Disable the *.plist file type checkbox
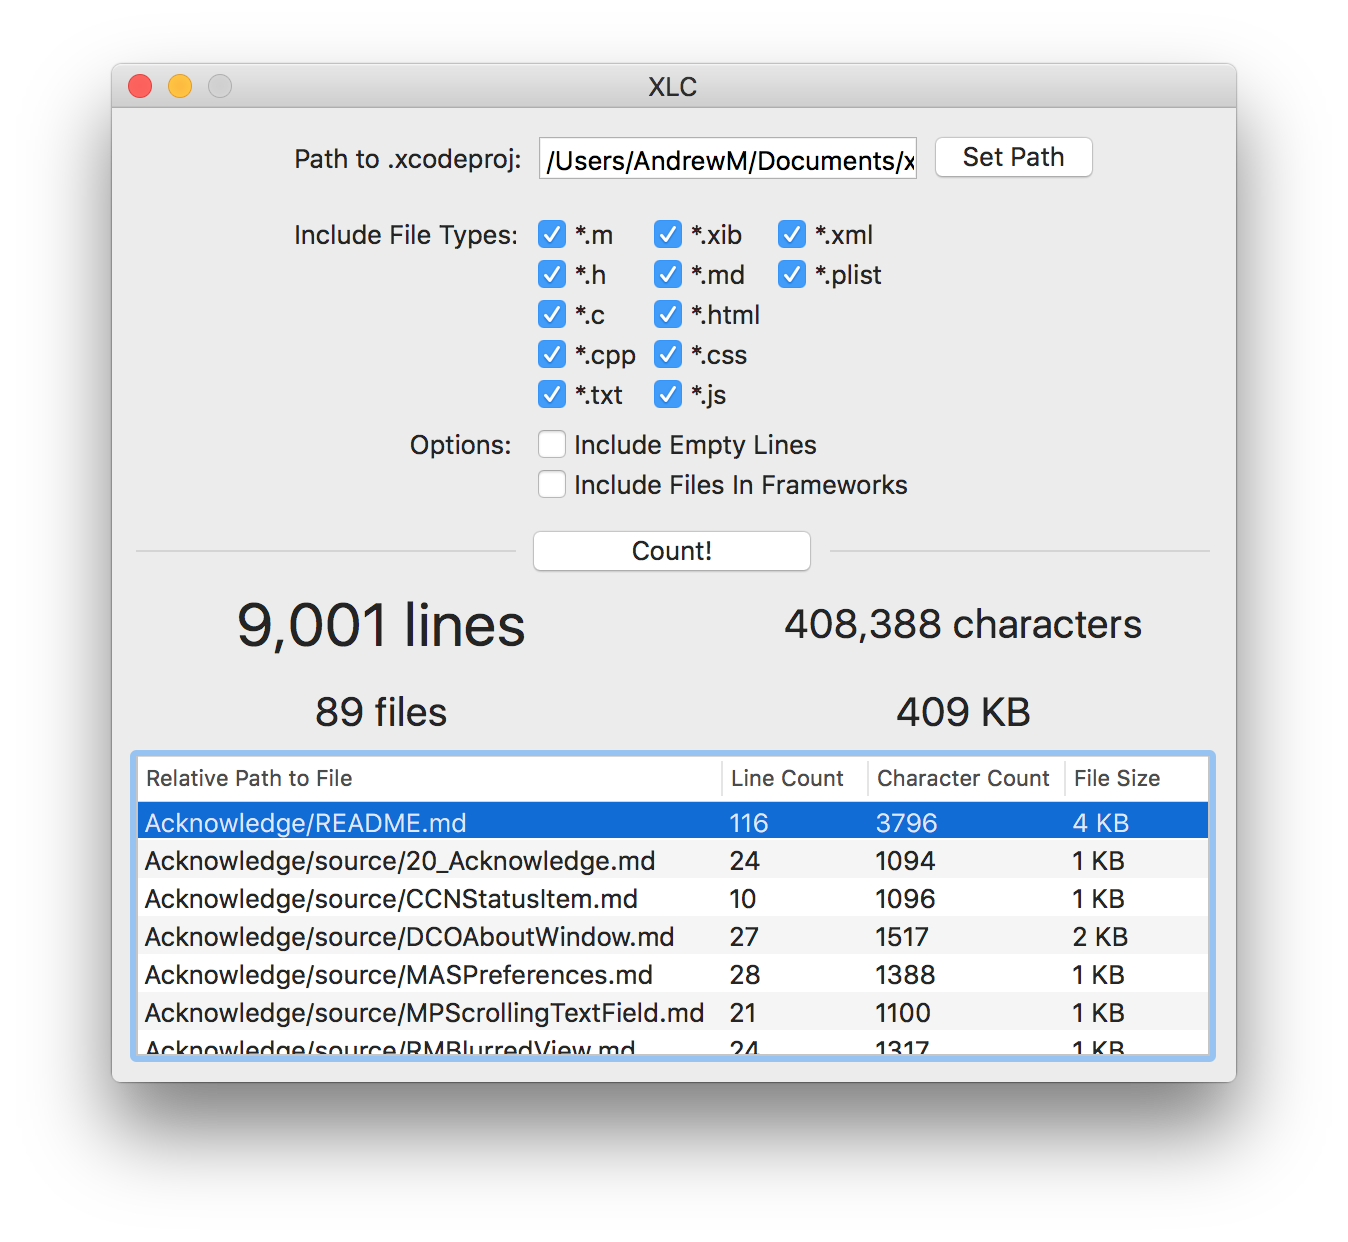 click(x=792, y=274)
